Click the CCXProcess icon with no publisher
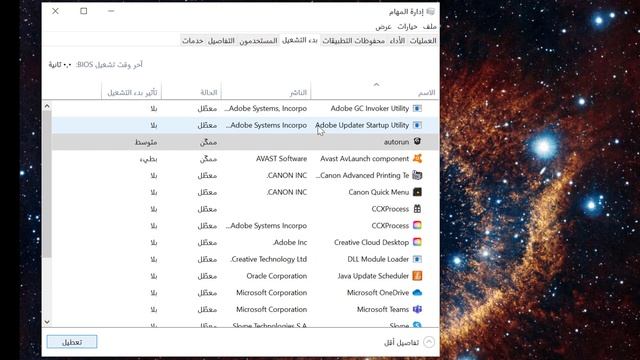640x360 pixels. click(417, 209)
